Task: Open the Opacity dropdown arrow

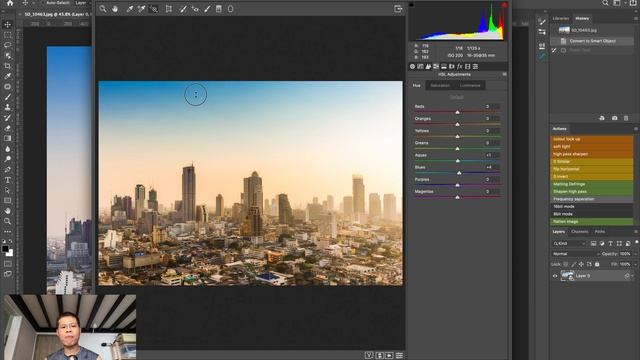Action: (x=635, y=254)
